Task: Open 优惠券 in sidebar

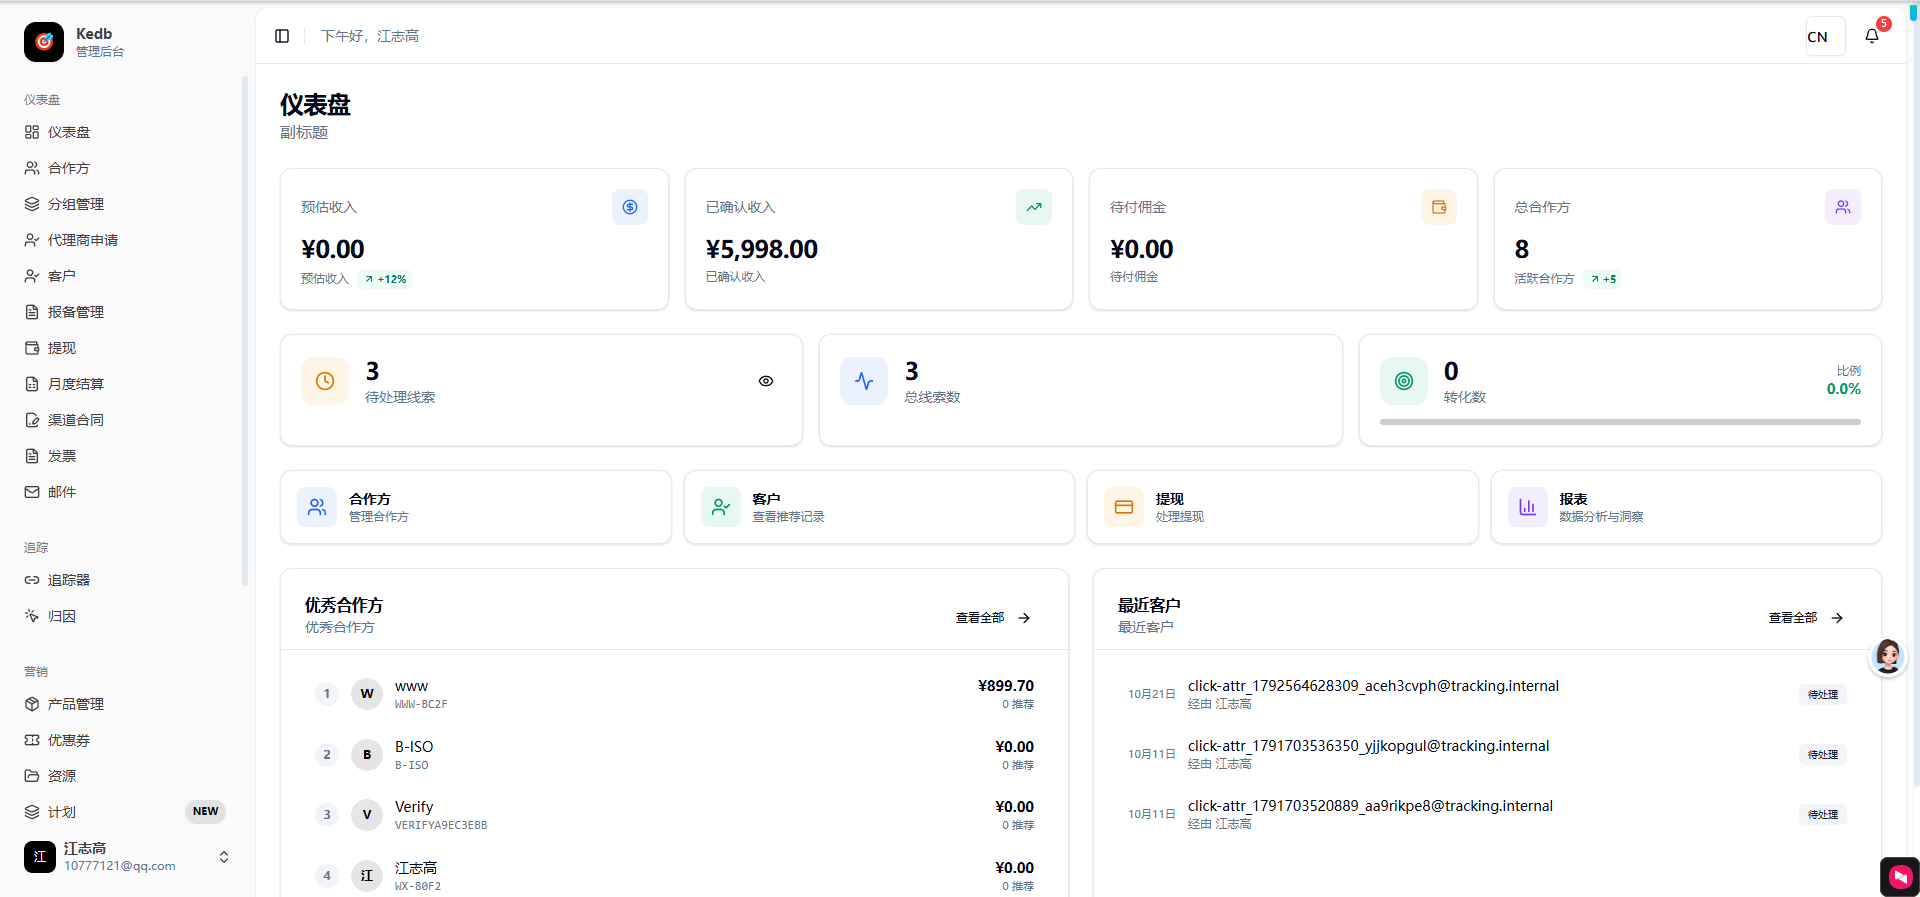Action: pos(127,740)
